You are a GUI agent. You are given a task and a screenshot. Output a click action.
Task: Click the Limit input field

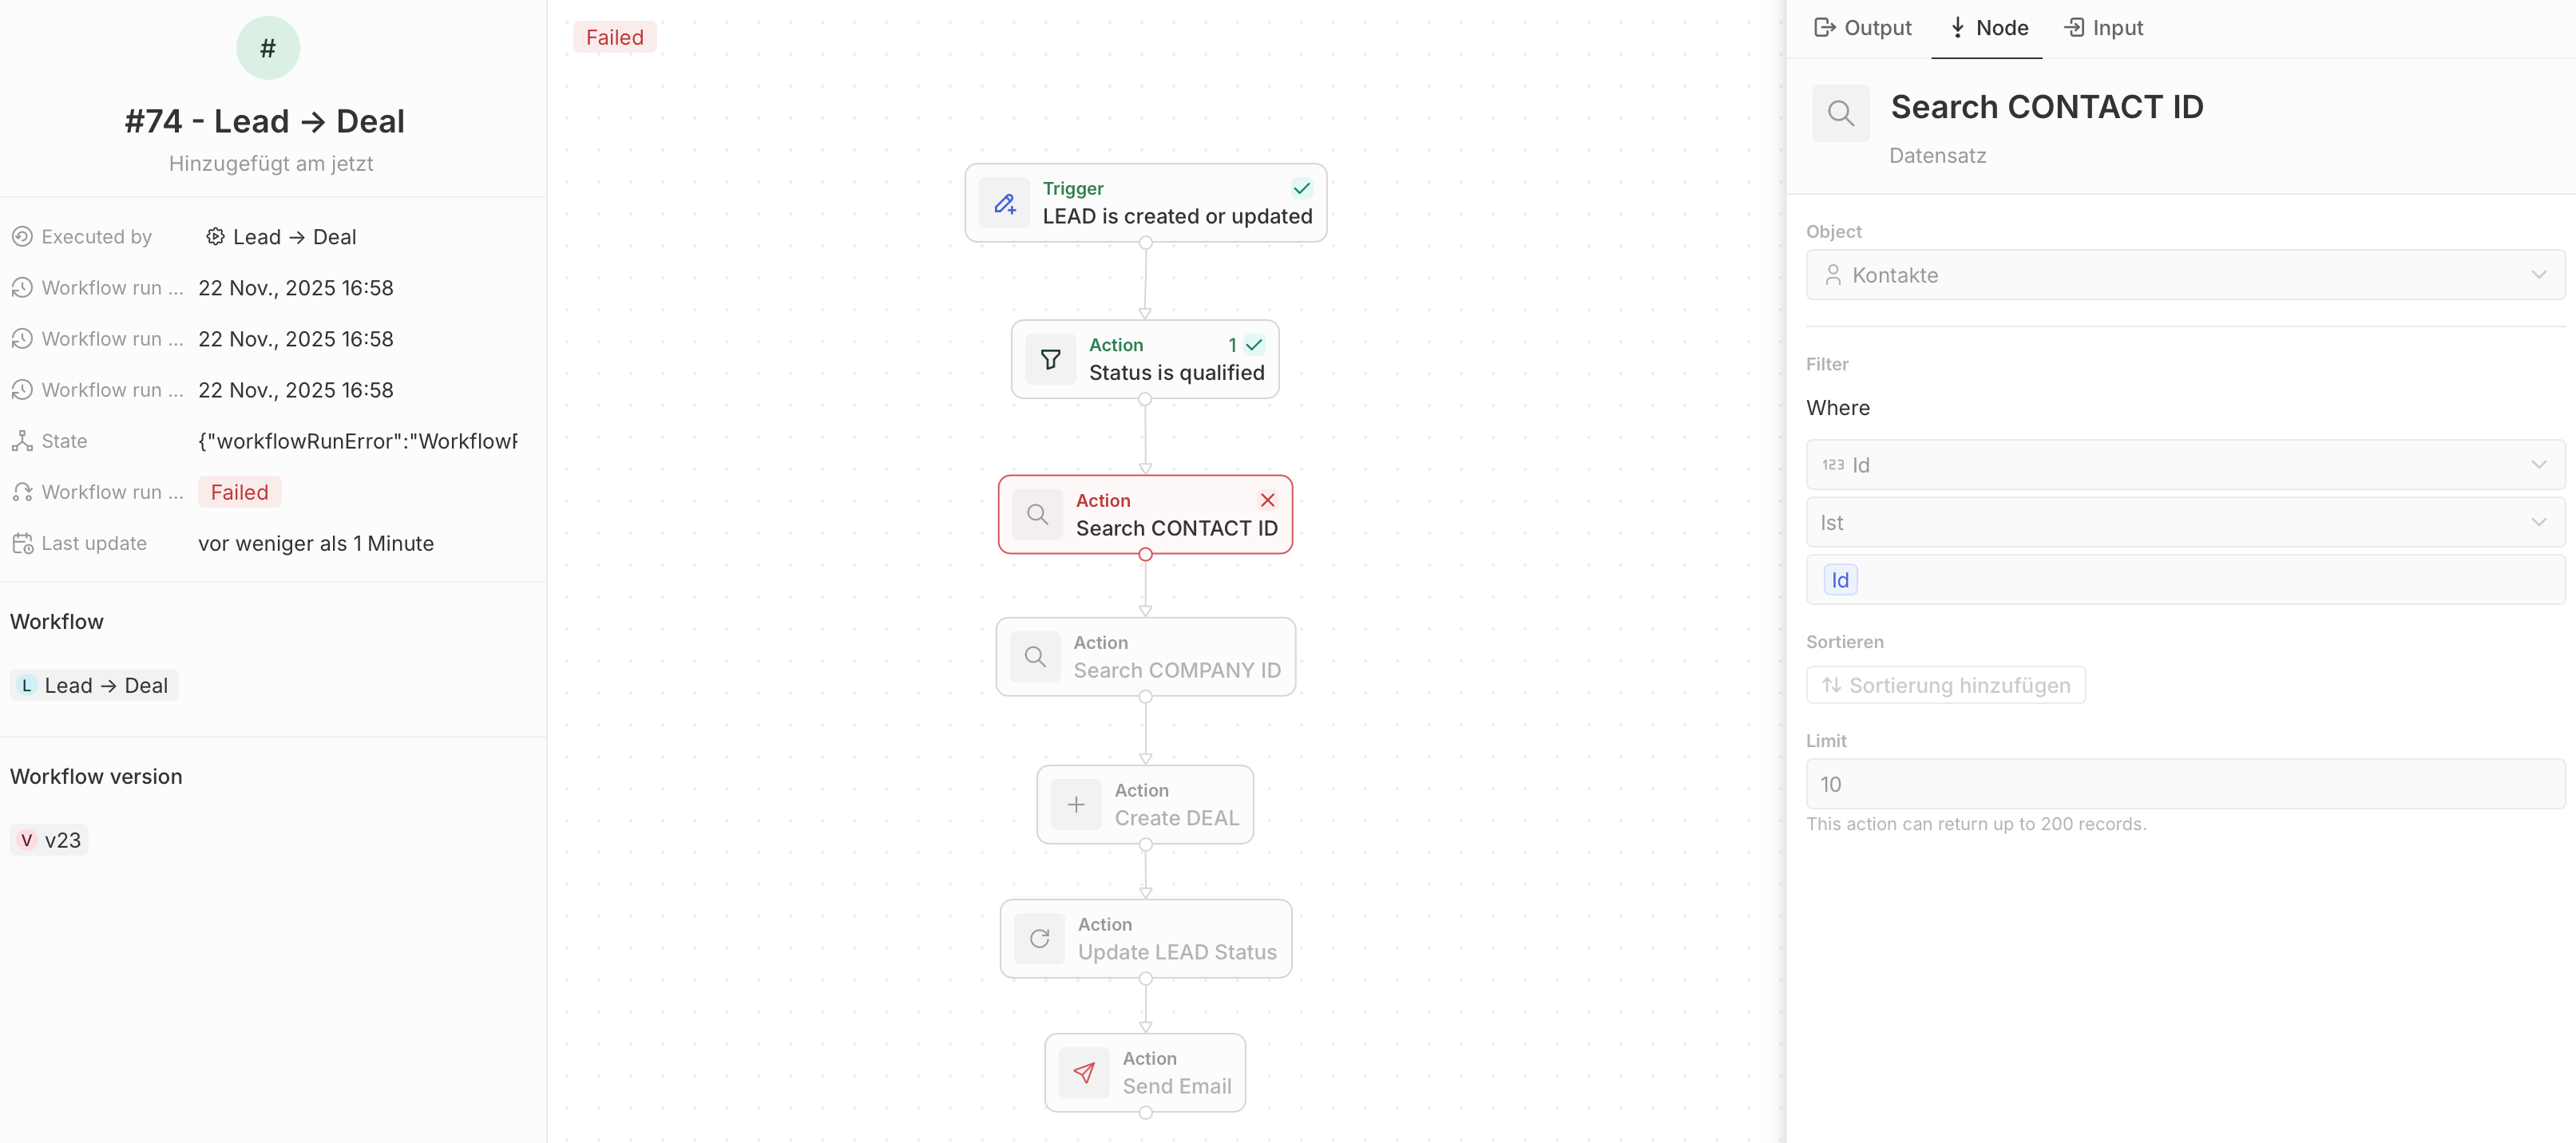[2184, 784]
